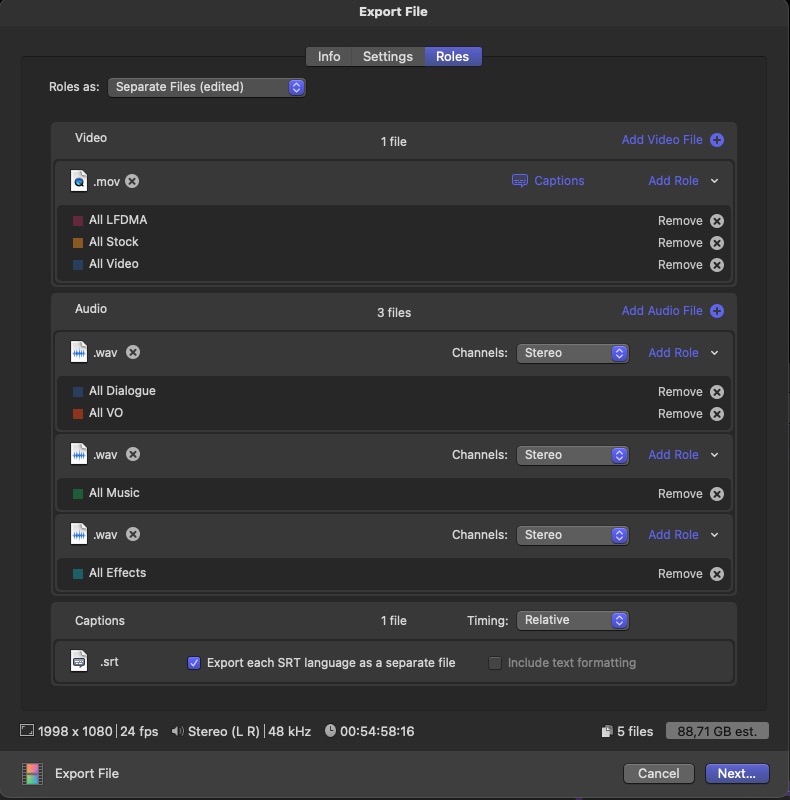The width and height of the screenshot is (790, 800).
Task: Click the remove icon for All LFDMA
Action: 716,221
